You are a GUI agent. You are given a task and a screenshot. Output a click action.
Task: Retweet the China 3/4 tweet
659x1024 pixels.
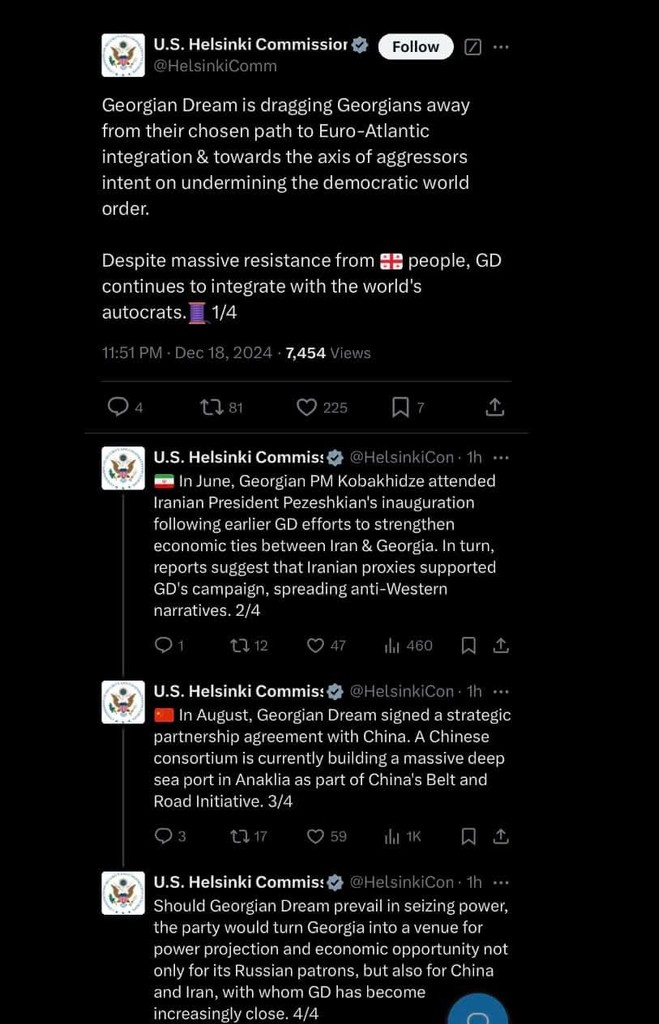pos(249,837)
